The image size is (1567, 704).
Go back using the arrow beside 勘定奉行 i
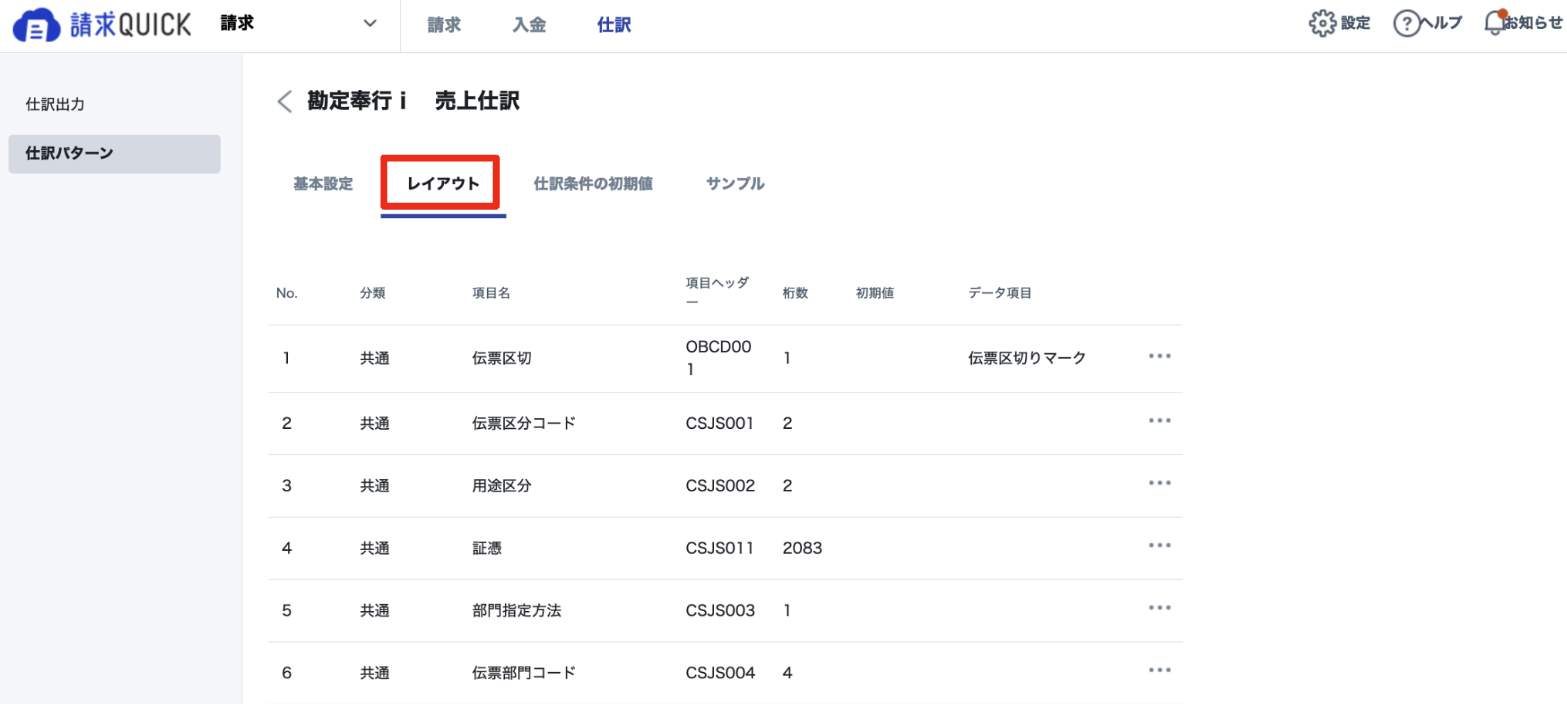click(284, 101)
